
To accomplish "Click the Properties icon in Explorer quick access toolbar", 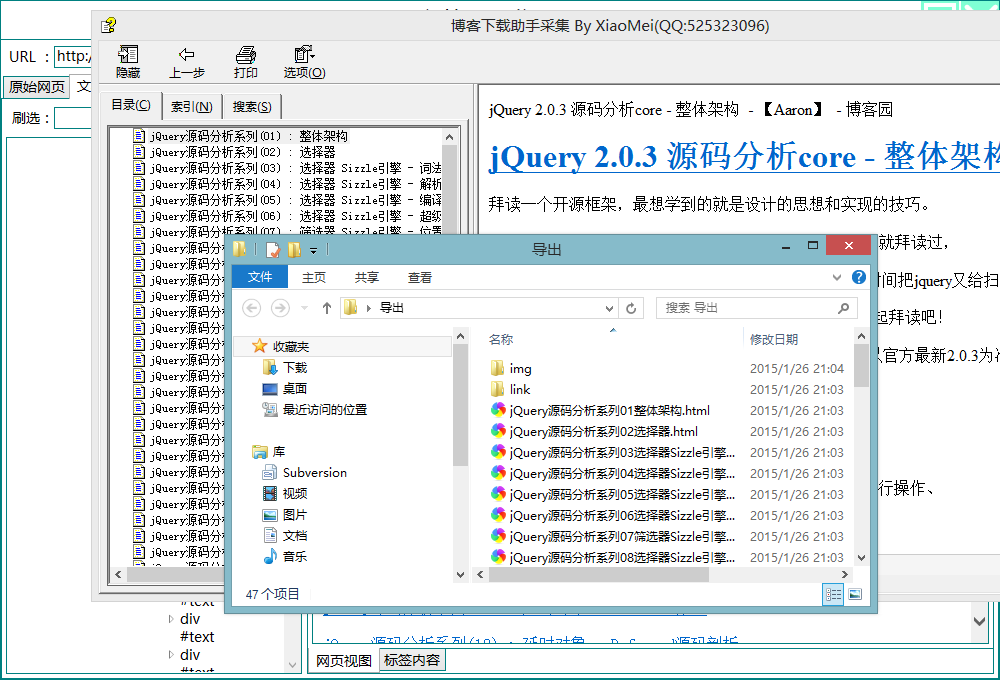I will click(272, 249).
